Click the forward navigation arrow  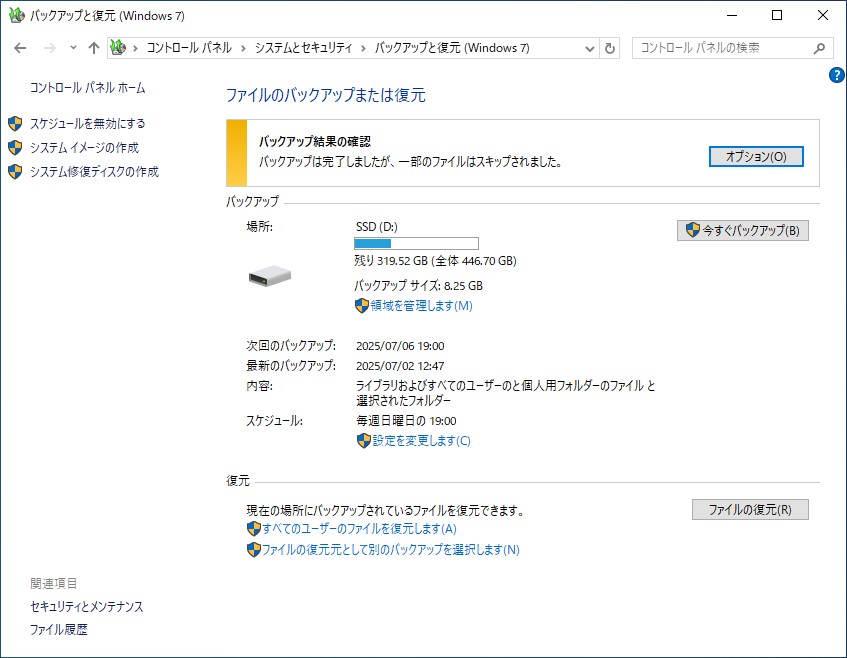pos(50,48)
